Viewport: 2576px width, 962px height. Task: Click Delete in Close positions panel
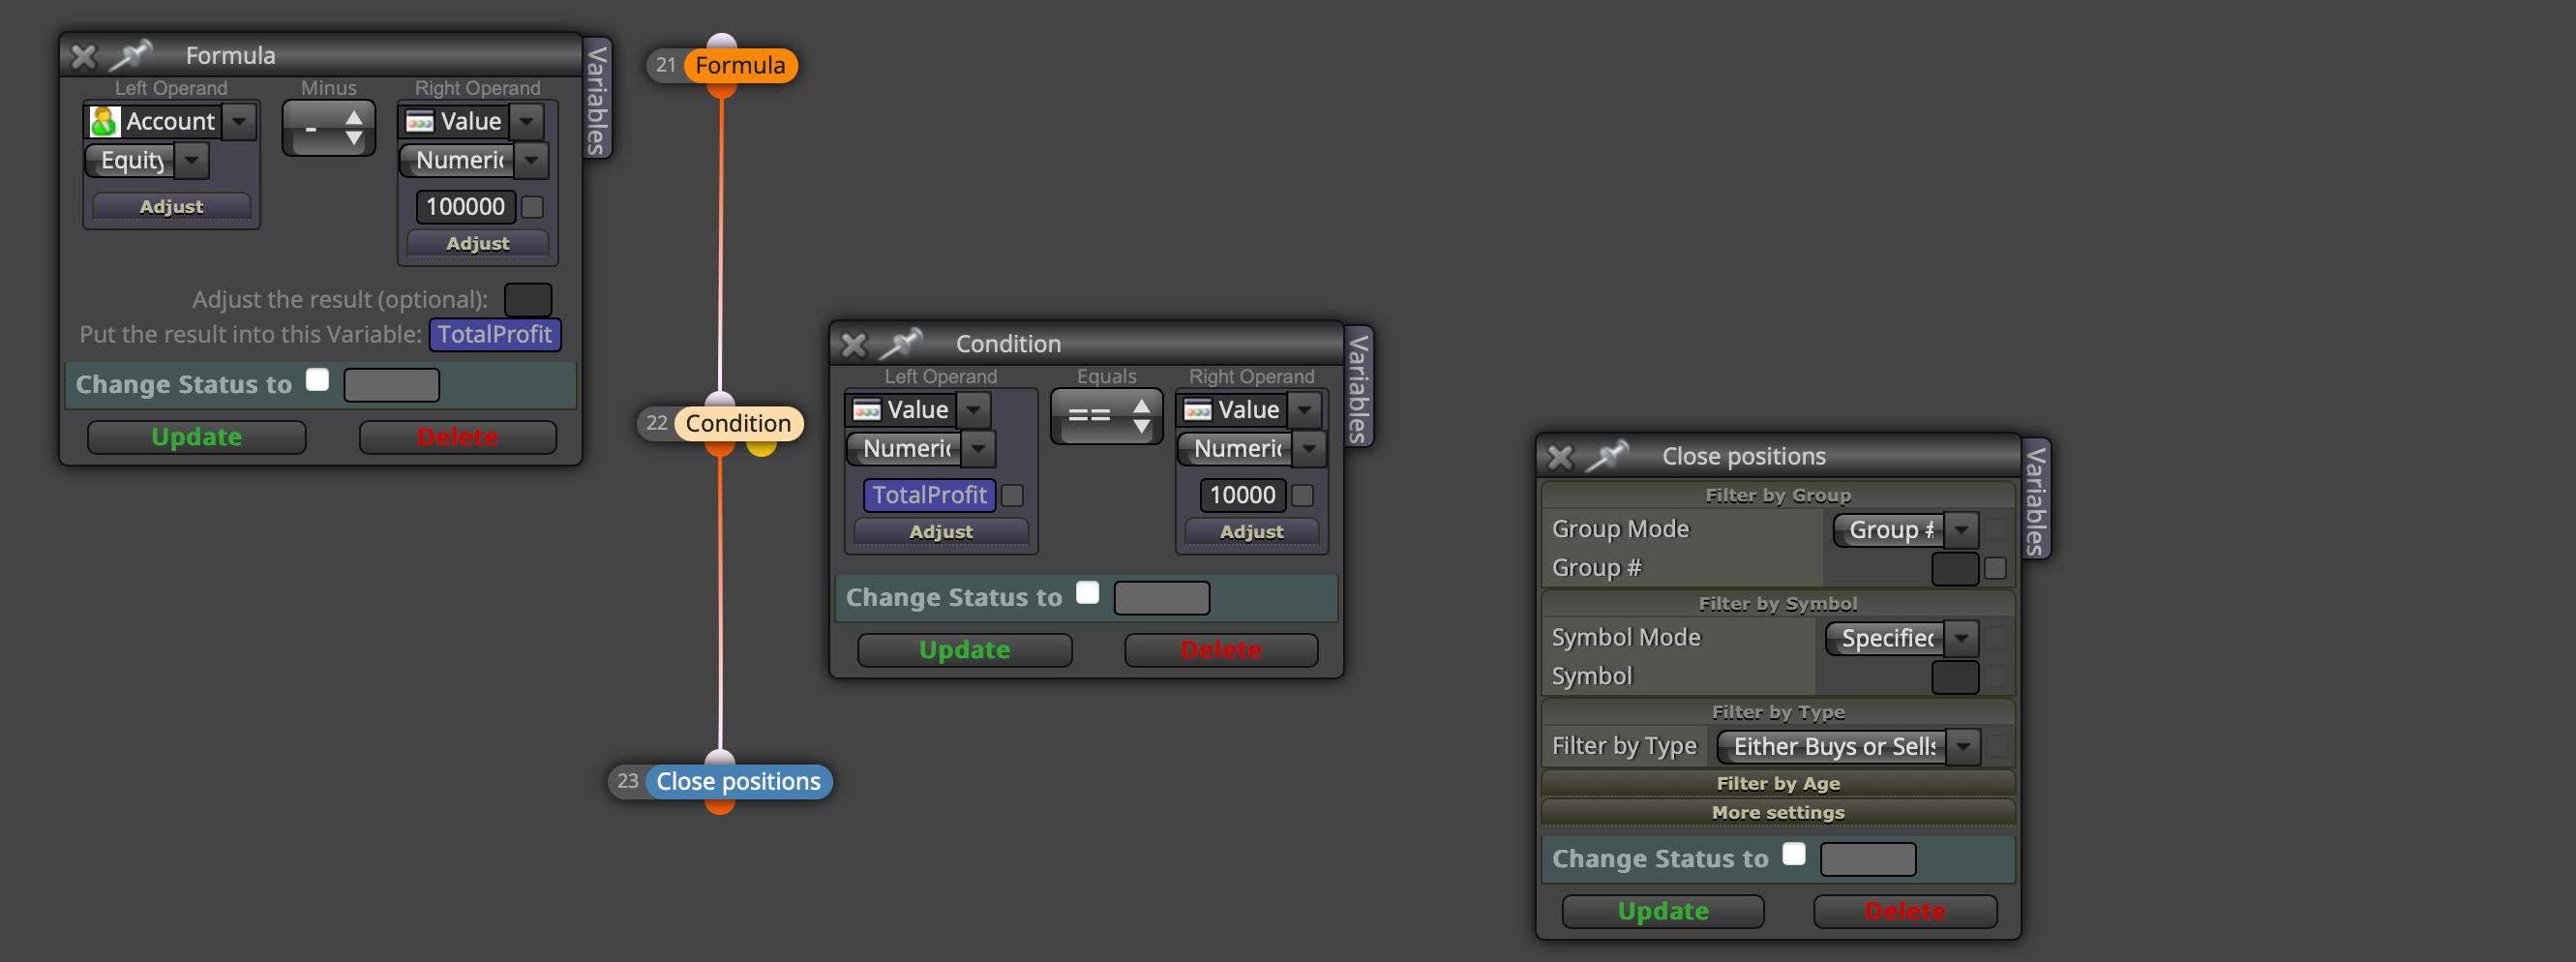click(x=1906, y=911)
